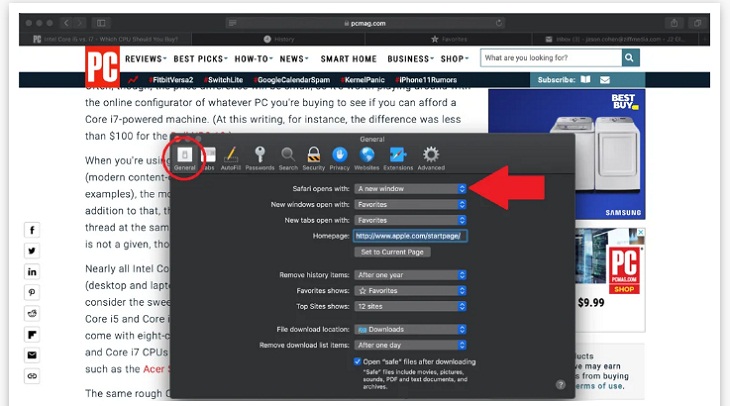Share article on Facebook
The image size is (730, 406).
coord(32,230)
